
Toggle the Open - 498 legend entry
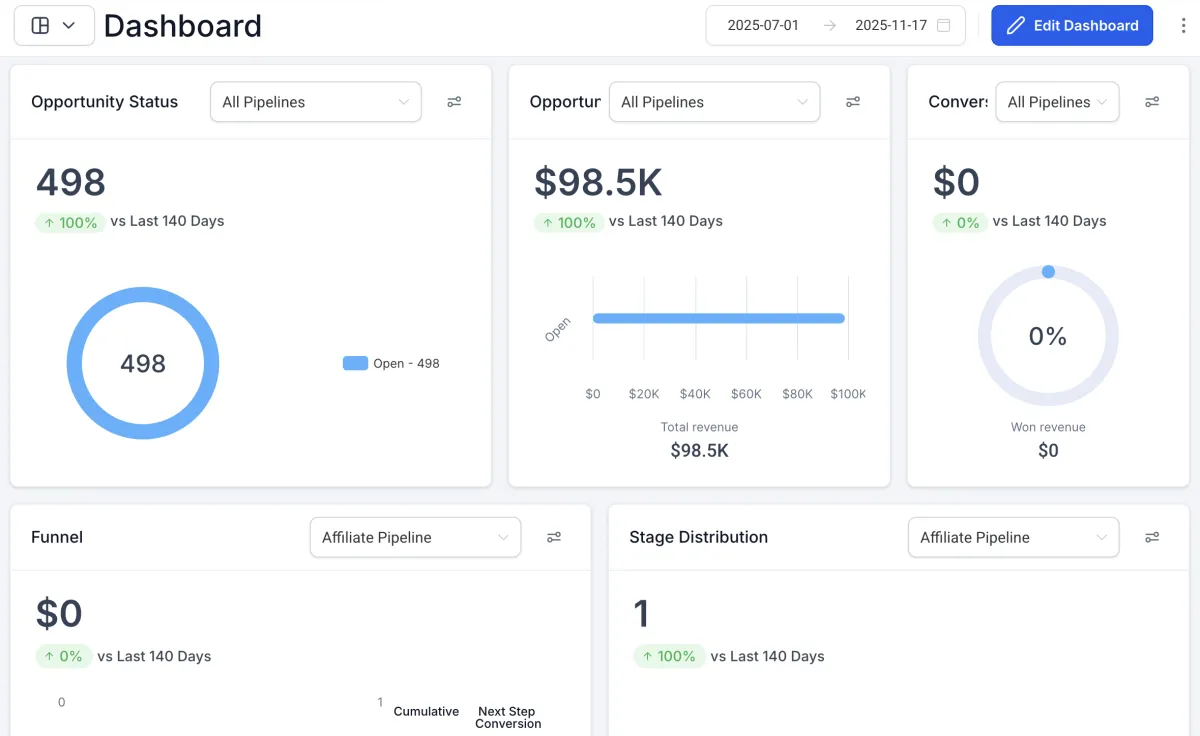391,364
